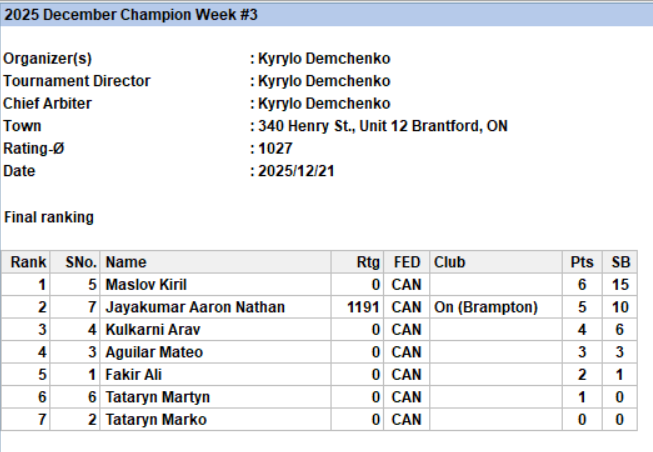653x452 pixels.
Task: Select the Name column header
Action: pos(126,262)
